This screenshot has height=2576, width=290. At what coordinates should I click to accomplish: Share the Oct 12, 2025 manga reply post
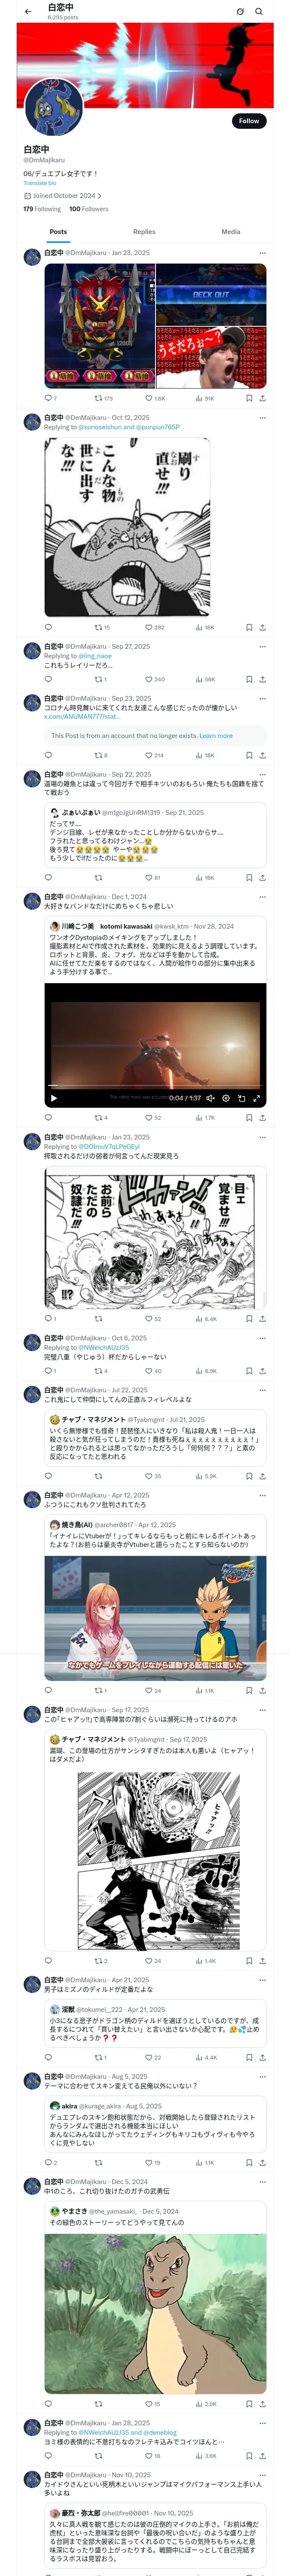(262, 627)
